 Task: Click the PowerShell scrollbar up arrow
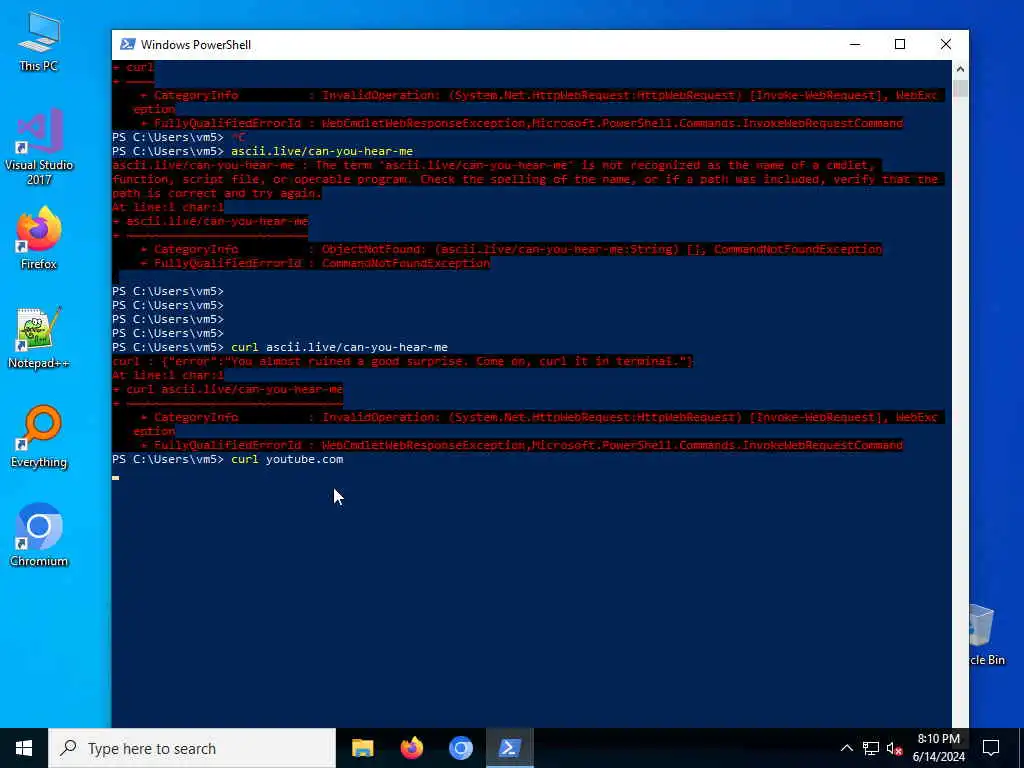pos(960,69)
